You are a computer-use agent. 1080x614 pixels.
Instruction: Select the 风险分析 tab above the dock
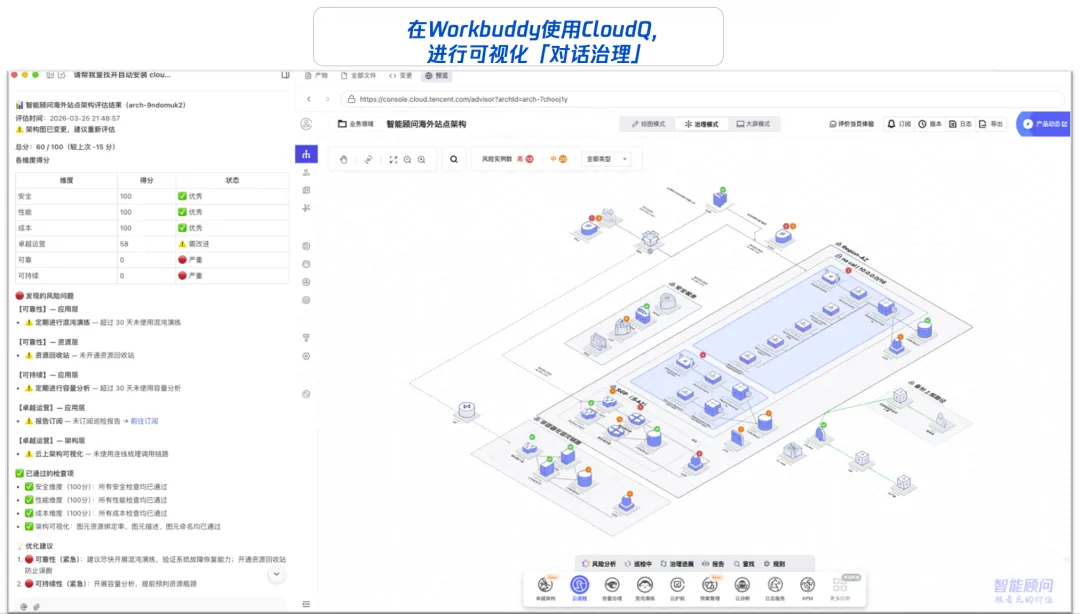pyautogui.click(x=599, y=564)
